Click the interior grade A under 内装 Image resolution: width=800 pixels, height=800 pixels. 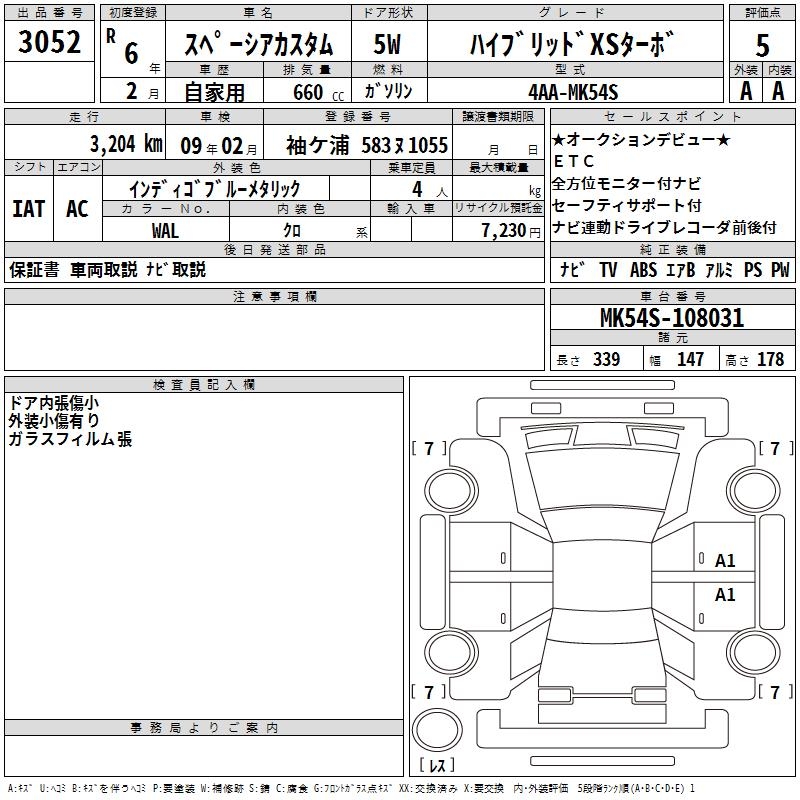click(779, 90)
